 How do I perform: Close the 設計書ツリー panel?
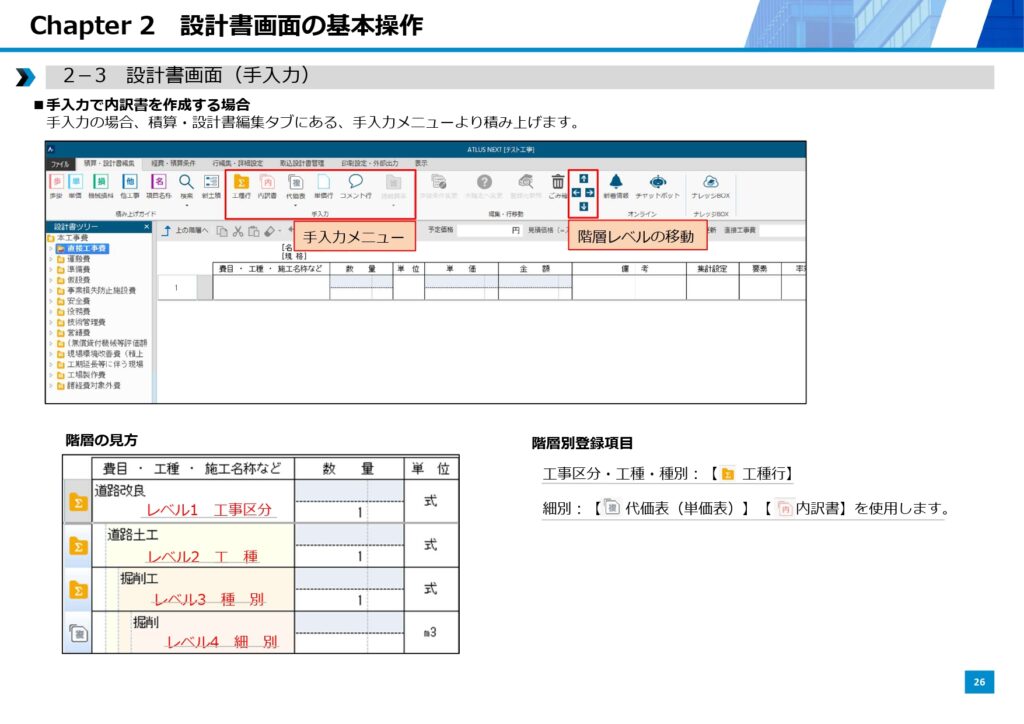click(x=146, y=227)
